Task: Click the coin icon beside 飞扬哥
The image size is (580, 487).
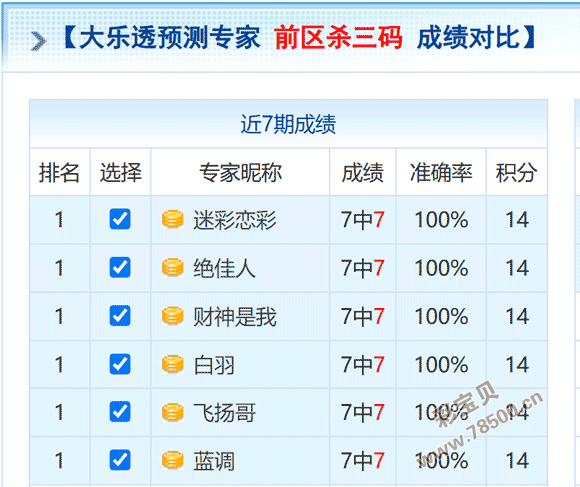Action: (172, 412)
